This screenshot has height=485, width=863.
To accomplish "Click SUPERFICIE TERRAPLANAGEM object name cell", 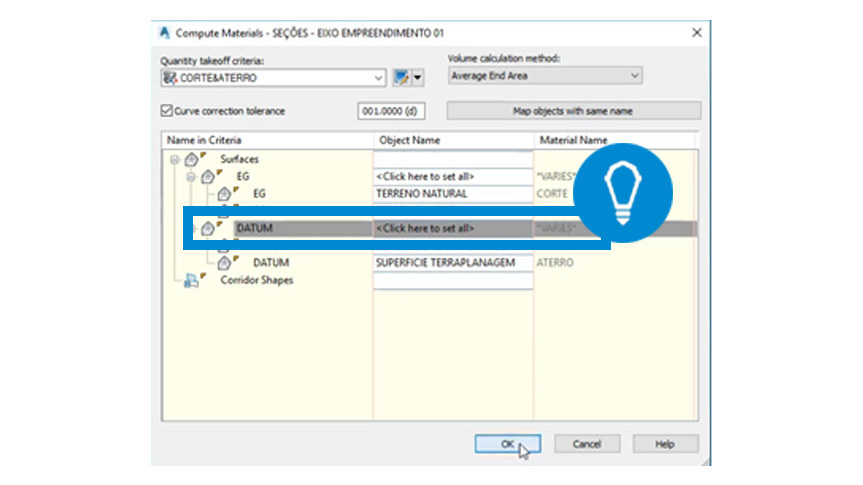I will click(453, 263).
